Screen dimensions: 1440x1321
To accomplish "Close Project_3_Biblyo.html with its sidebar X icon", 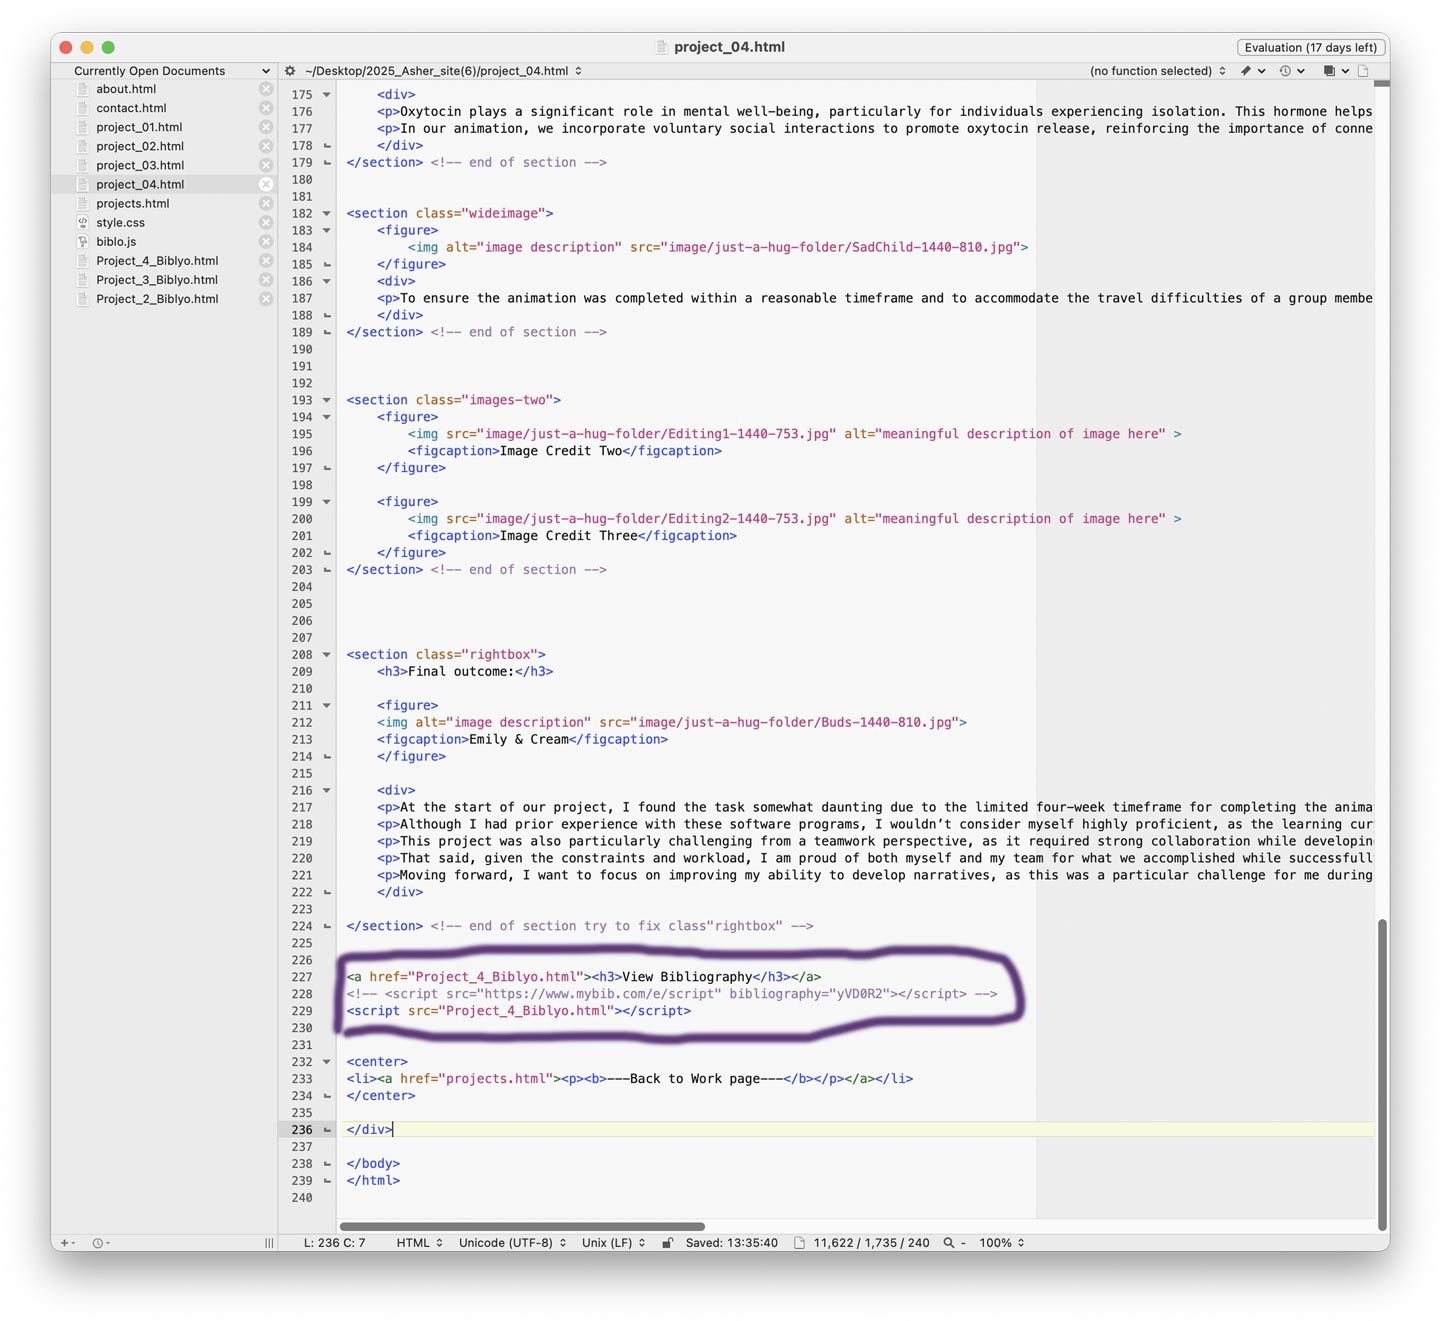I will tap(266, 279).
